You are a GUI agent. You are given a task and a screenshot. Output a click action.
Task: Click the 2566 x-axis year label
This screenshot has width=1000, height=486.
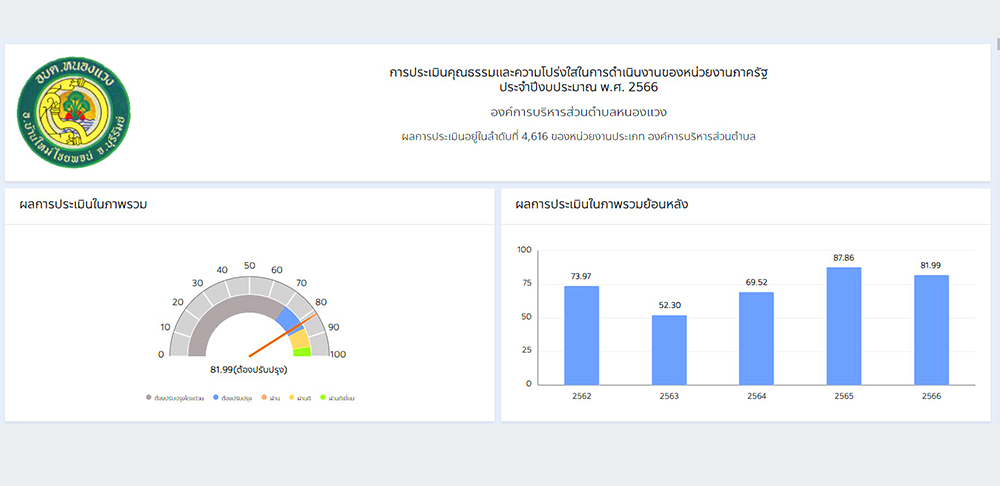point(931,396)
